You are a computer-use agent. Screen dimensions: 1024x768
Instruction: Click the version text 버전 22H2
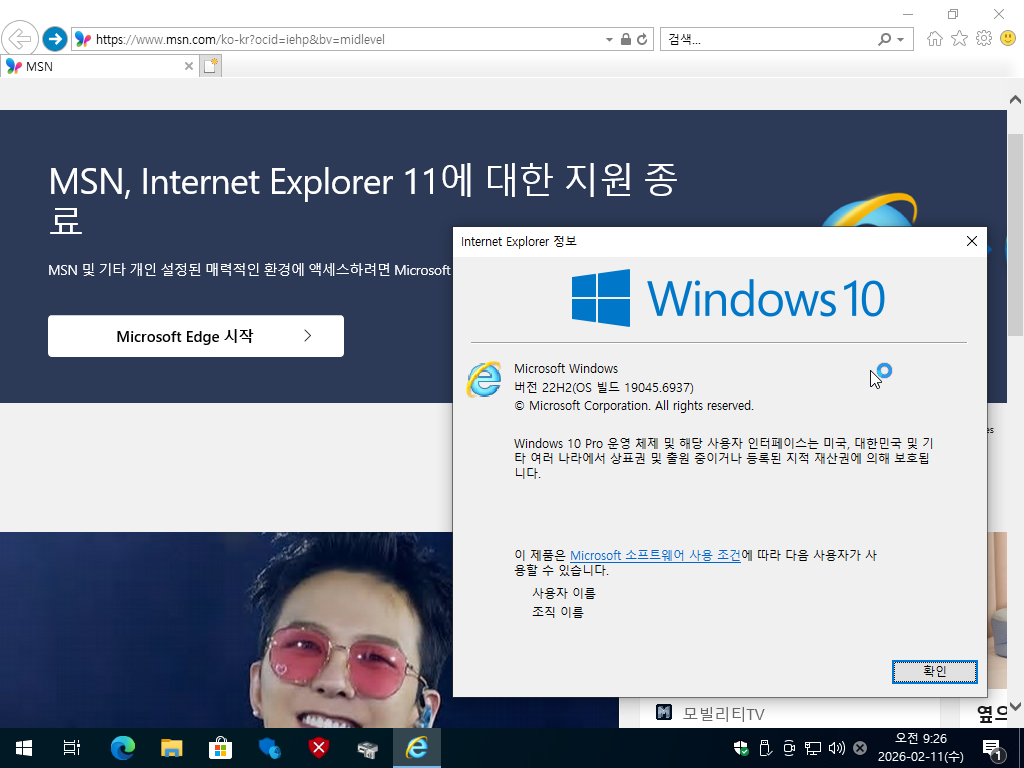click(x=604, y=387)
